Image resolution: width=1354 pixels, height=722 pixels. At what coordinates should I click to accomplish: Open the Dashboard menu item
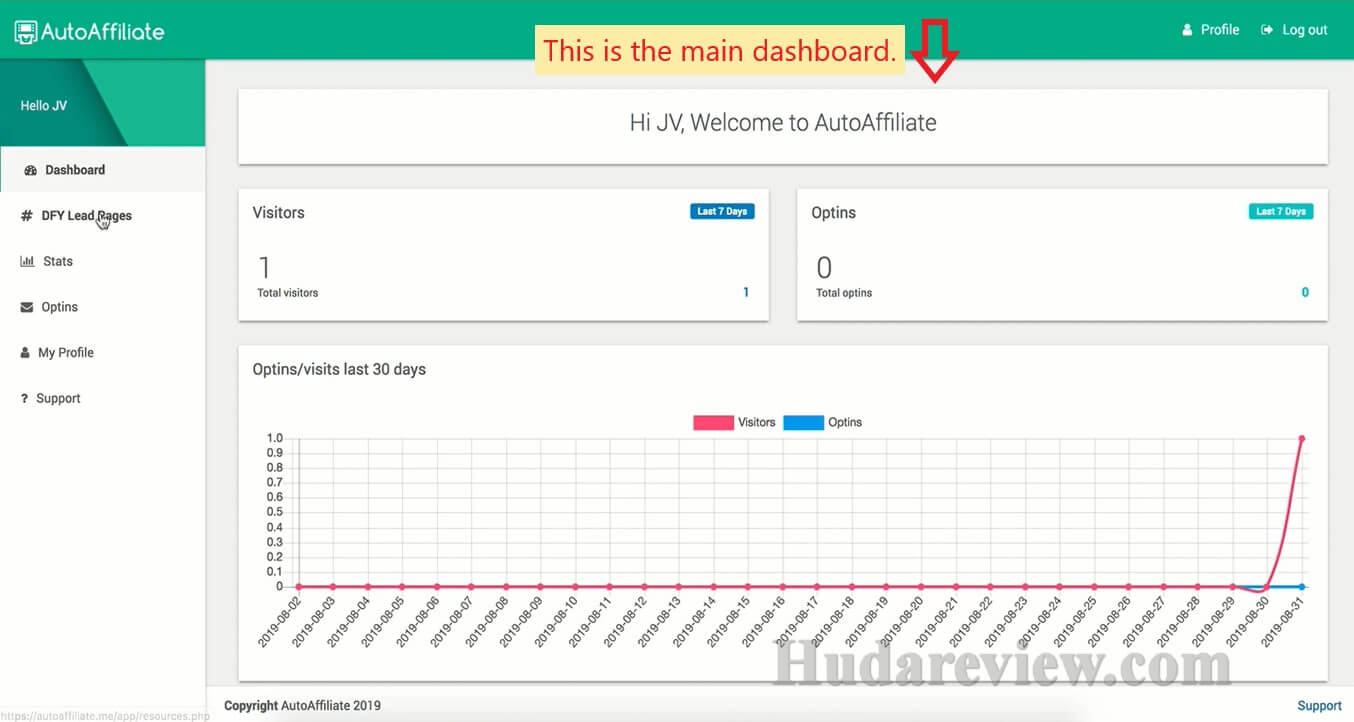coord(103,170)
